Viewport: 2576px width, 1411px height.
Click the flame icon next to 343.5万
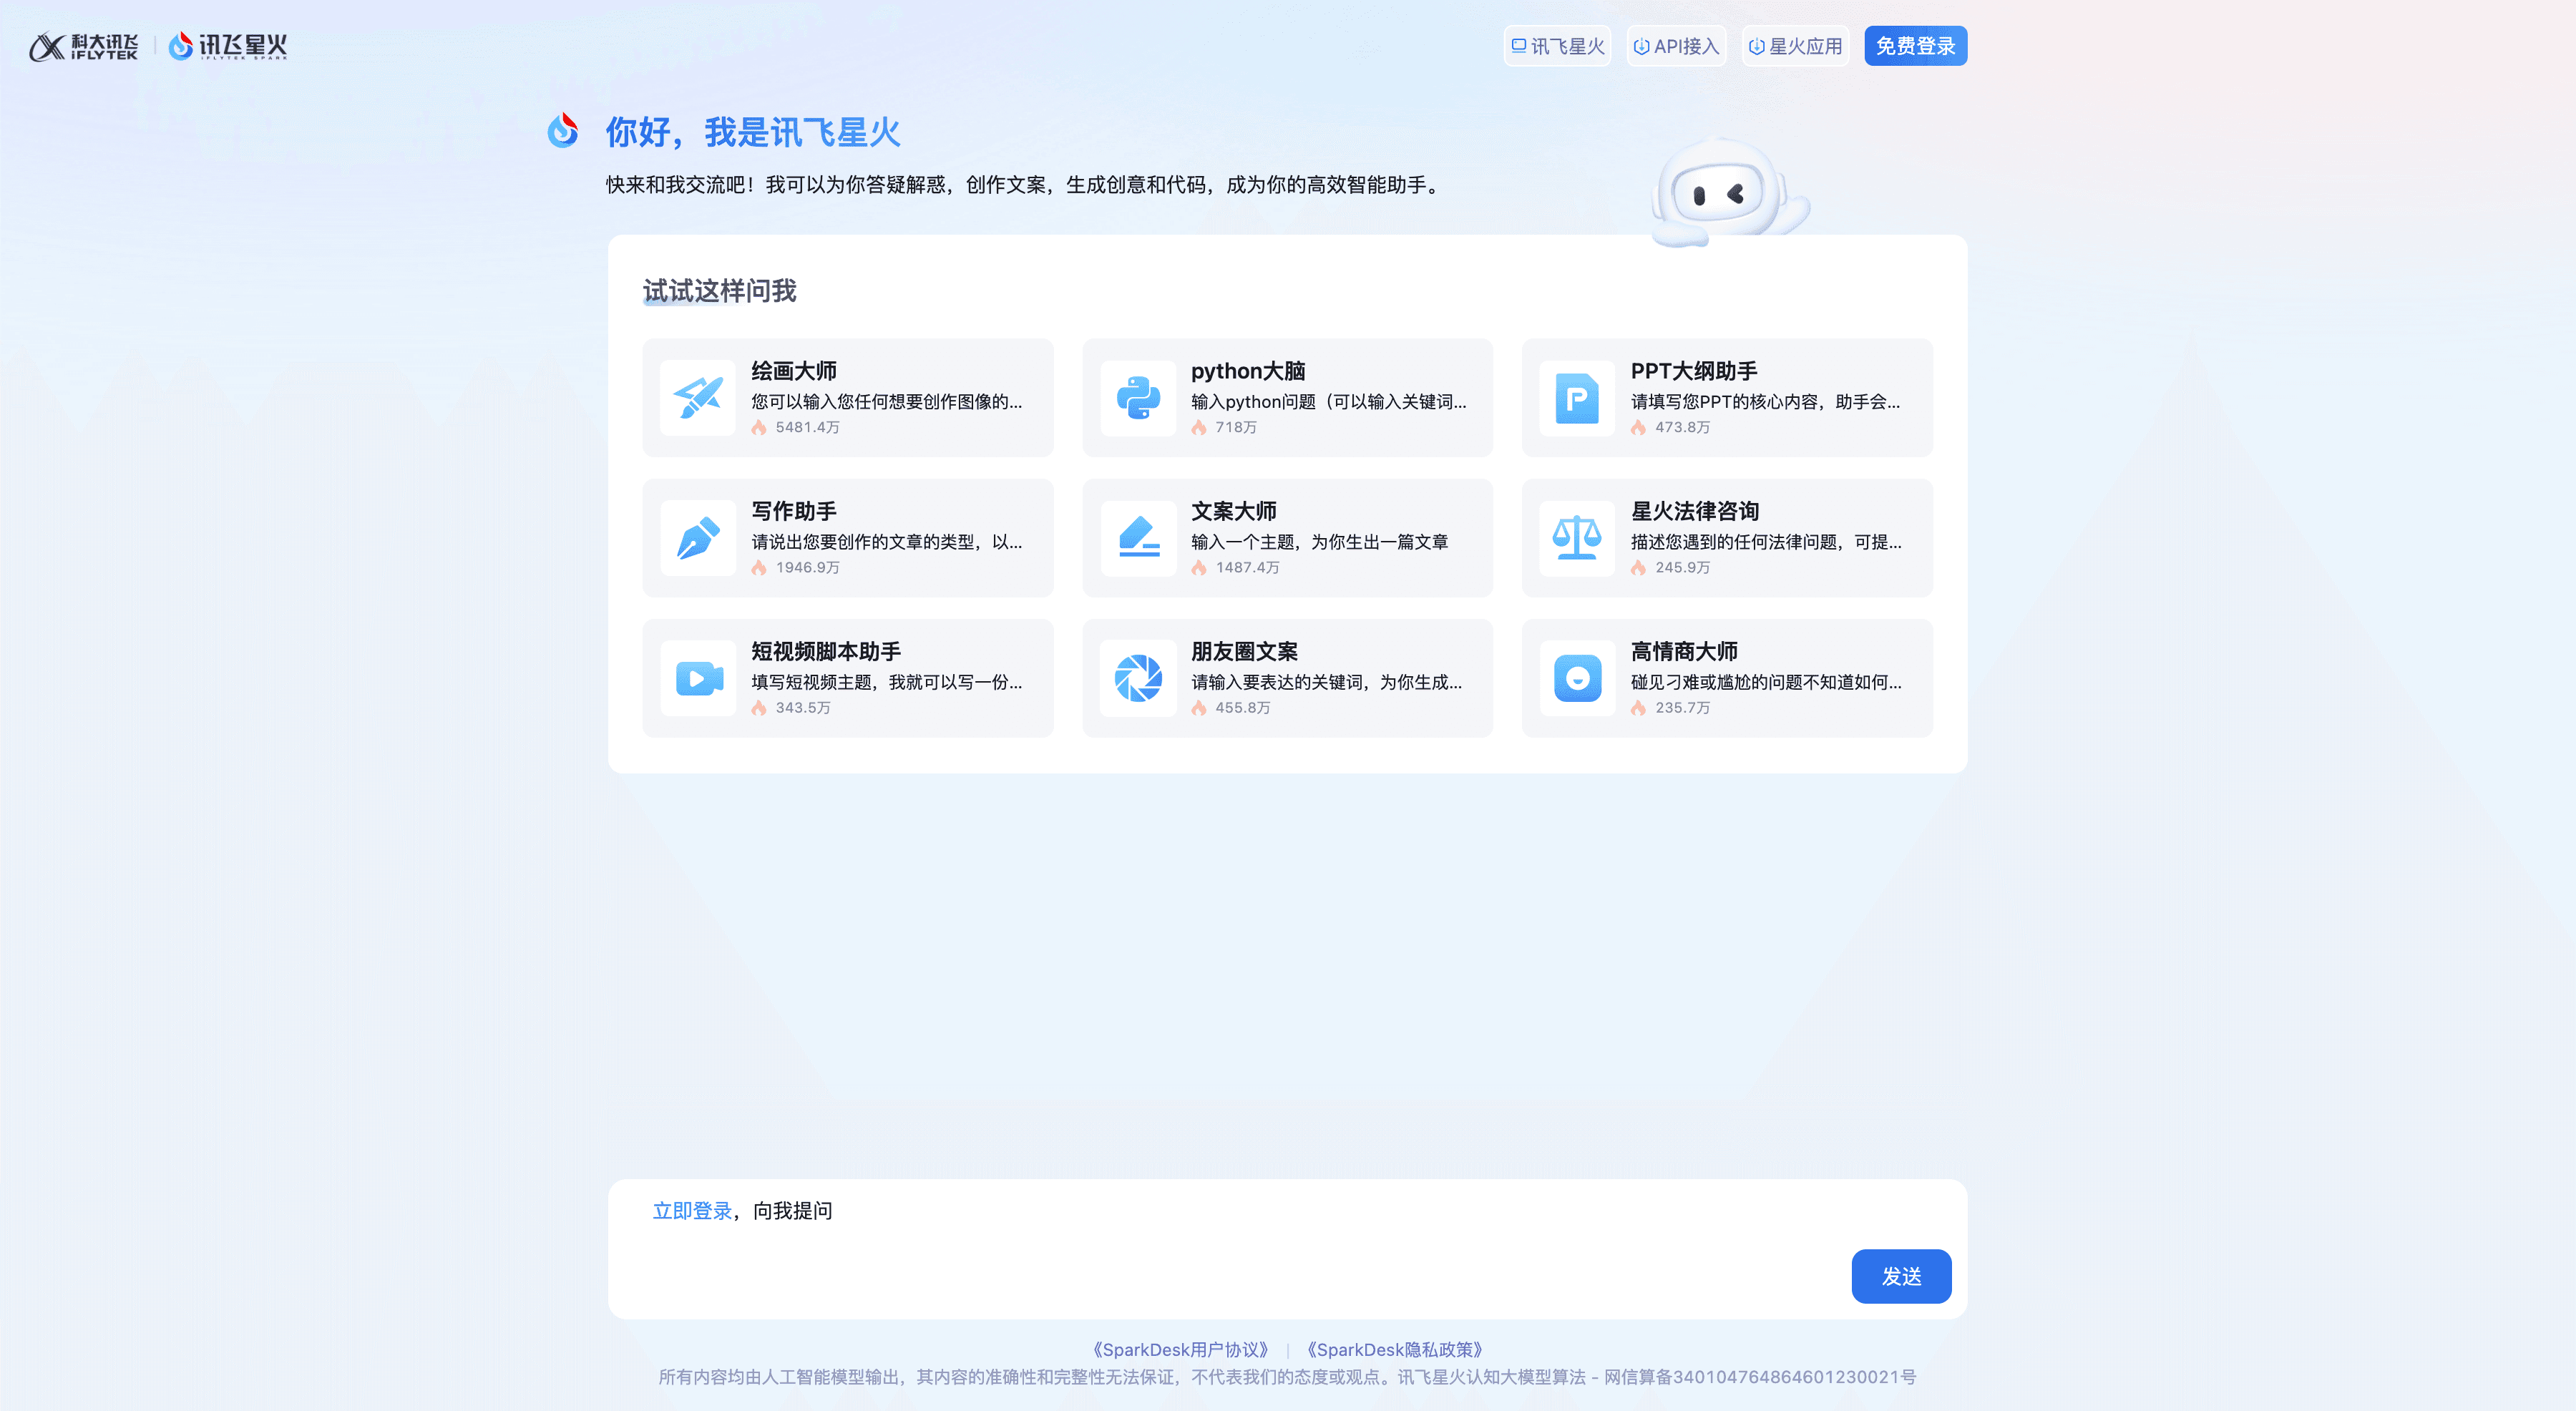[759, 707]
